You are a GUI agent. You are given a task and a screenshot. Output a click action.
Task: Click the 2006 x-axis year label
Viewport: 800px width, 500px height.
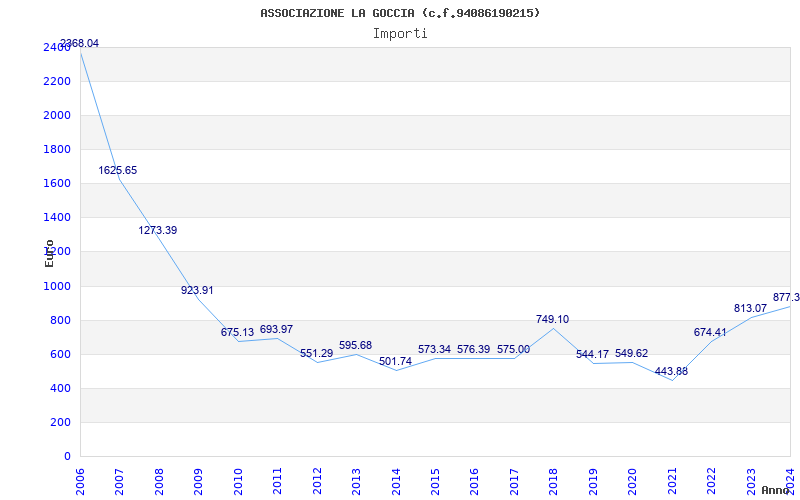coord(81,480)
